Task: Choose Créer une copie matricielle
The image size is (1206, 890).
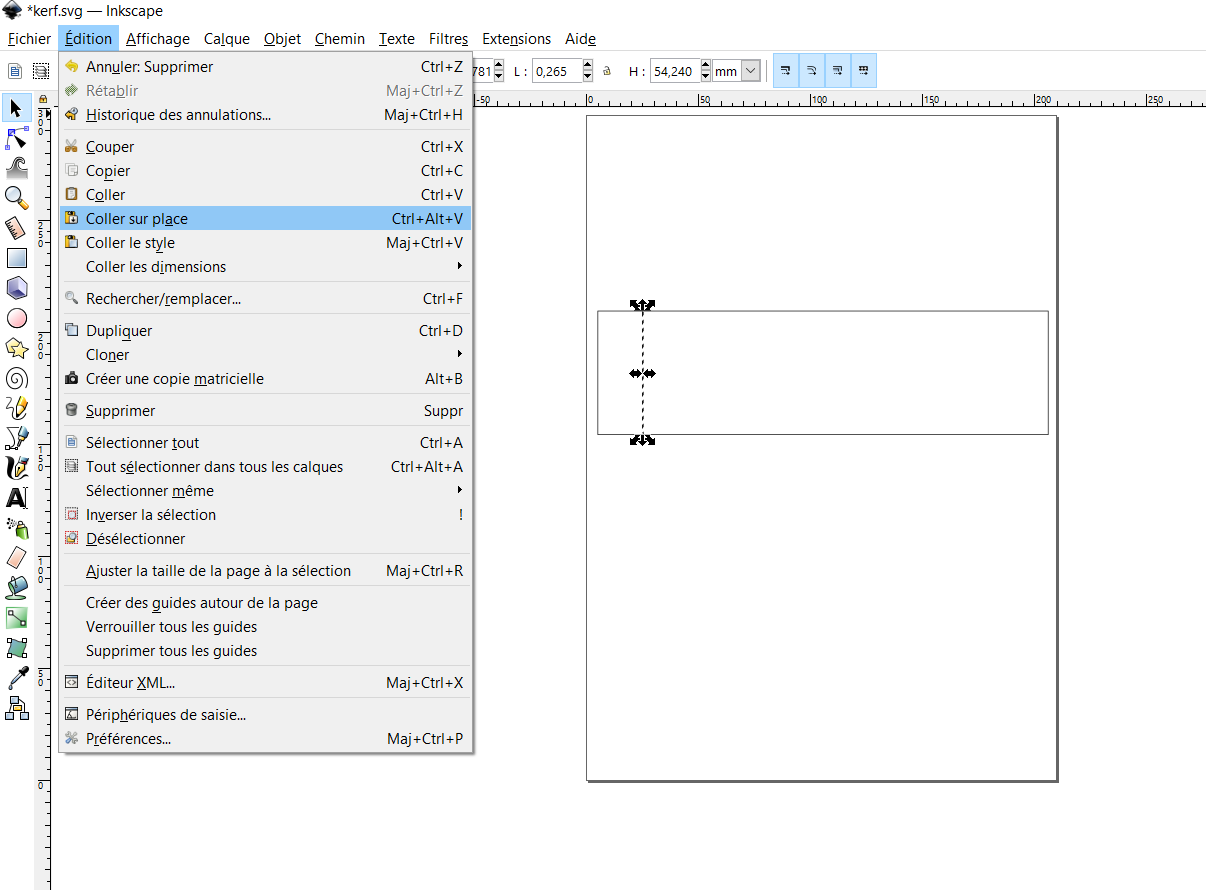Action: pyautogui.click(x=265, y=379)
